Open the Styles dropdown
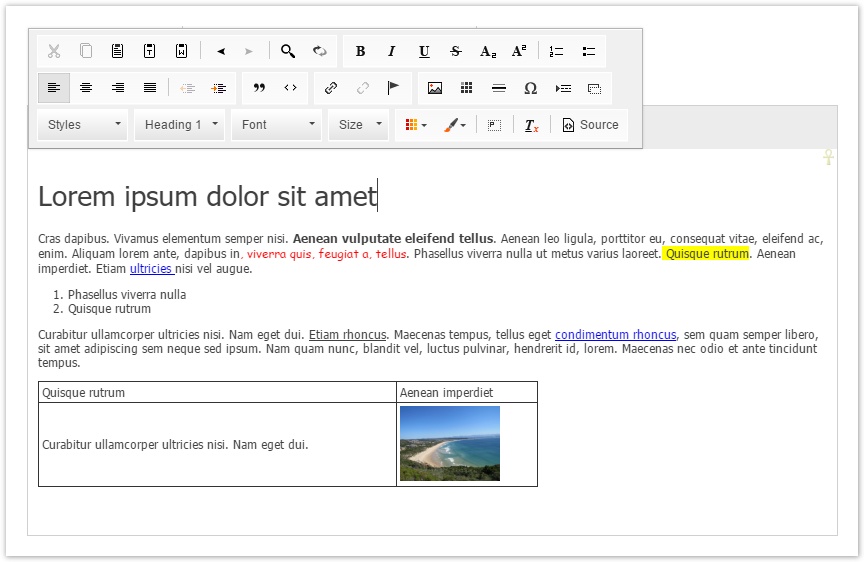Viewport: 864px width, 562px height. point(83,125)
